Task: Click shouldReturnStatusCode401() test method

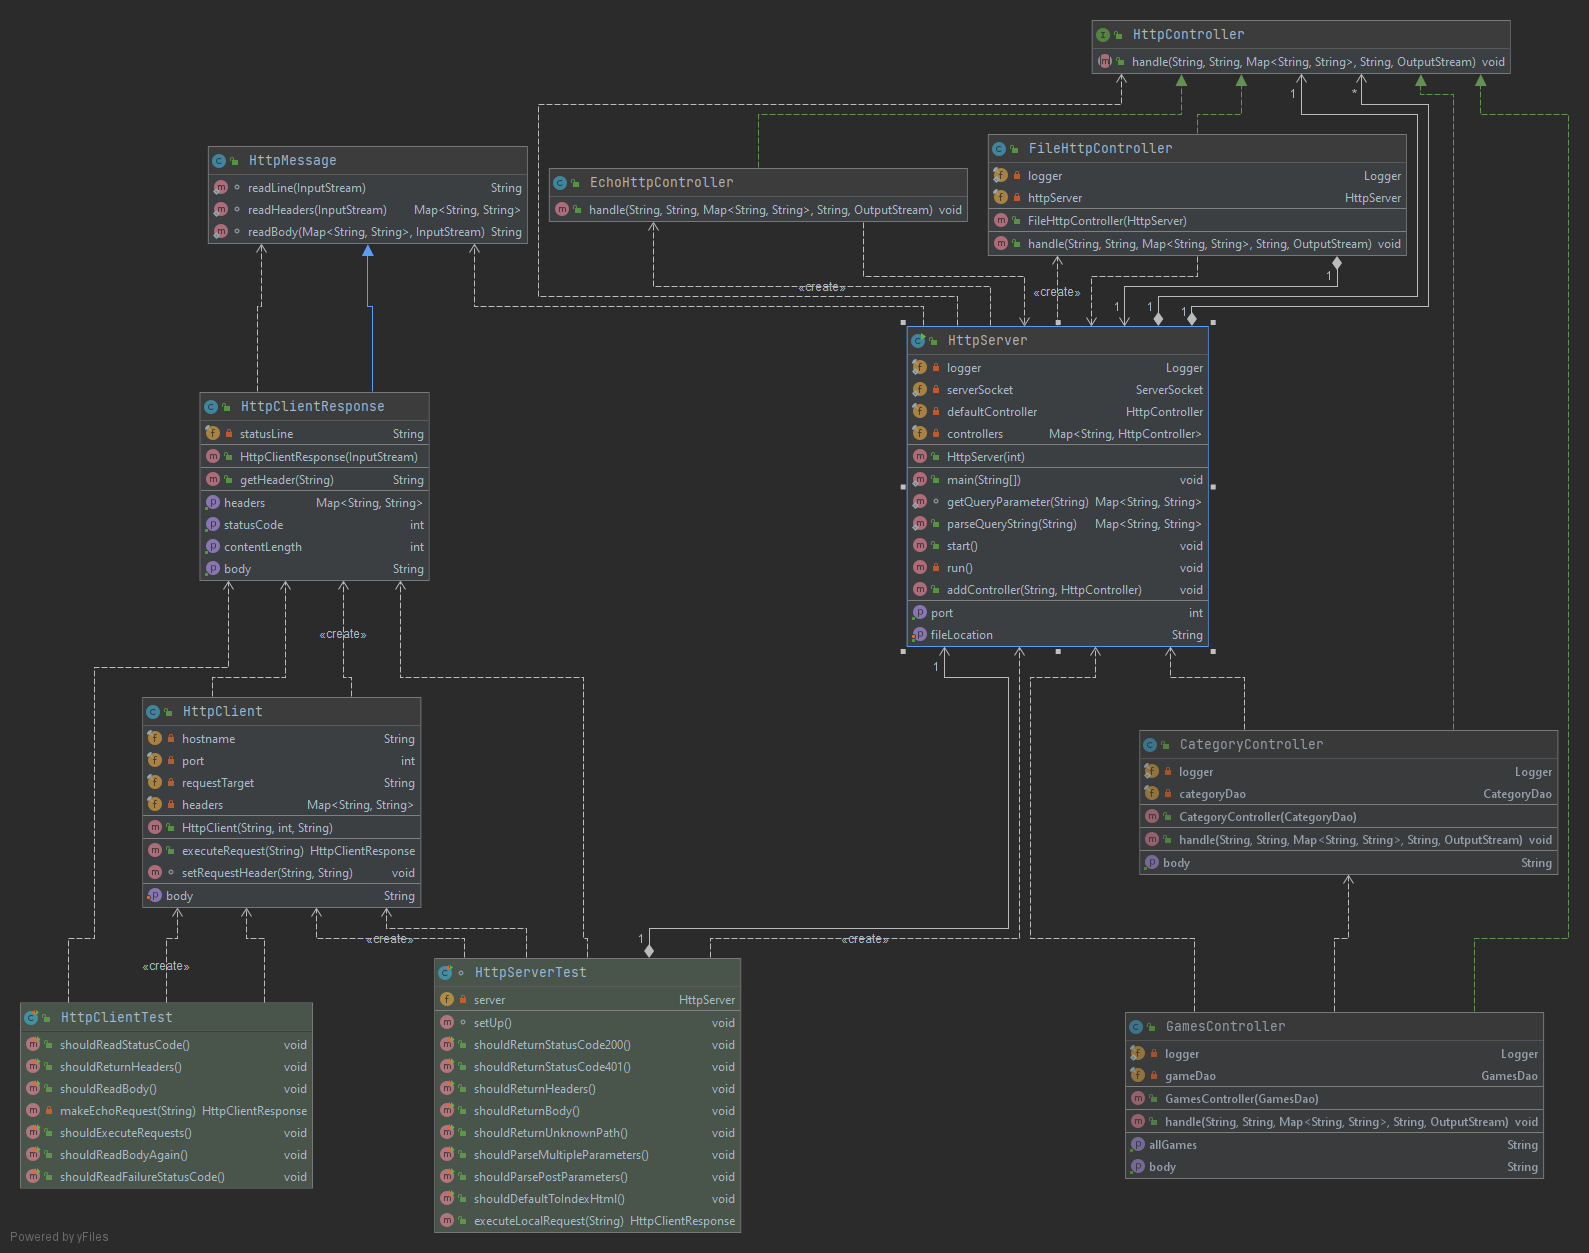Action: pos(588,1067)
